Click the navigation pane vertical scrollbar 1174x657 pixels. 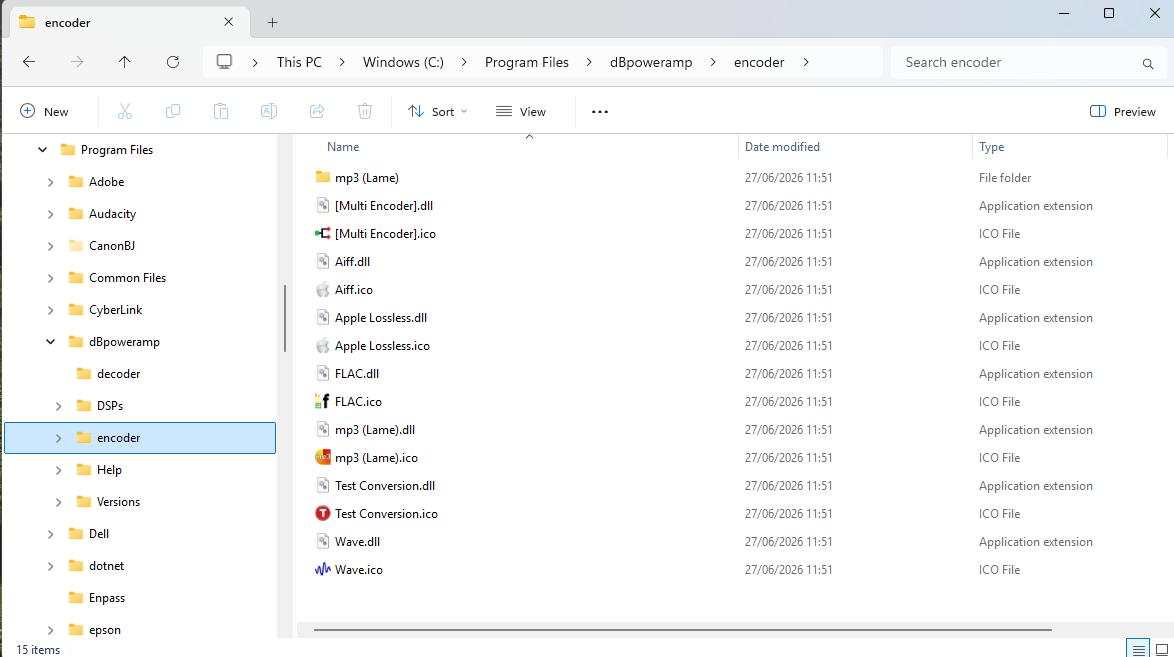[285, 318]
